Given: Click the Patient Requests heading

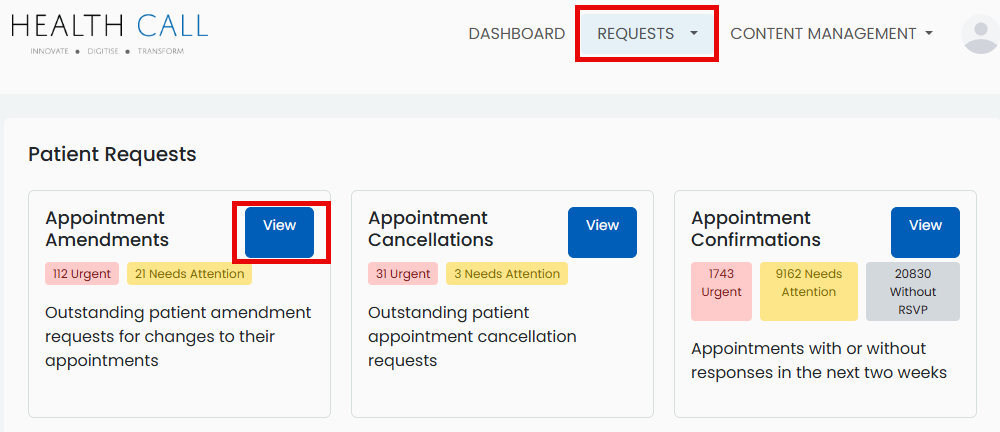Looking at the screenshot, I should coord(112,154).
